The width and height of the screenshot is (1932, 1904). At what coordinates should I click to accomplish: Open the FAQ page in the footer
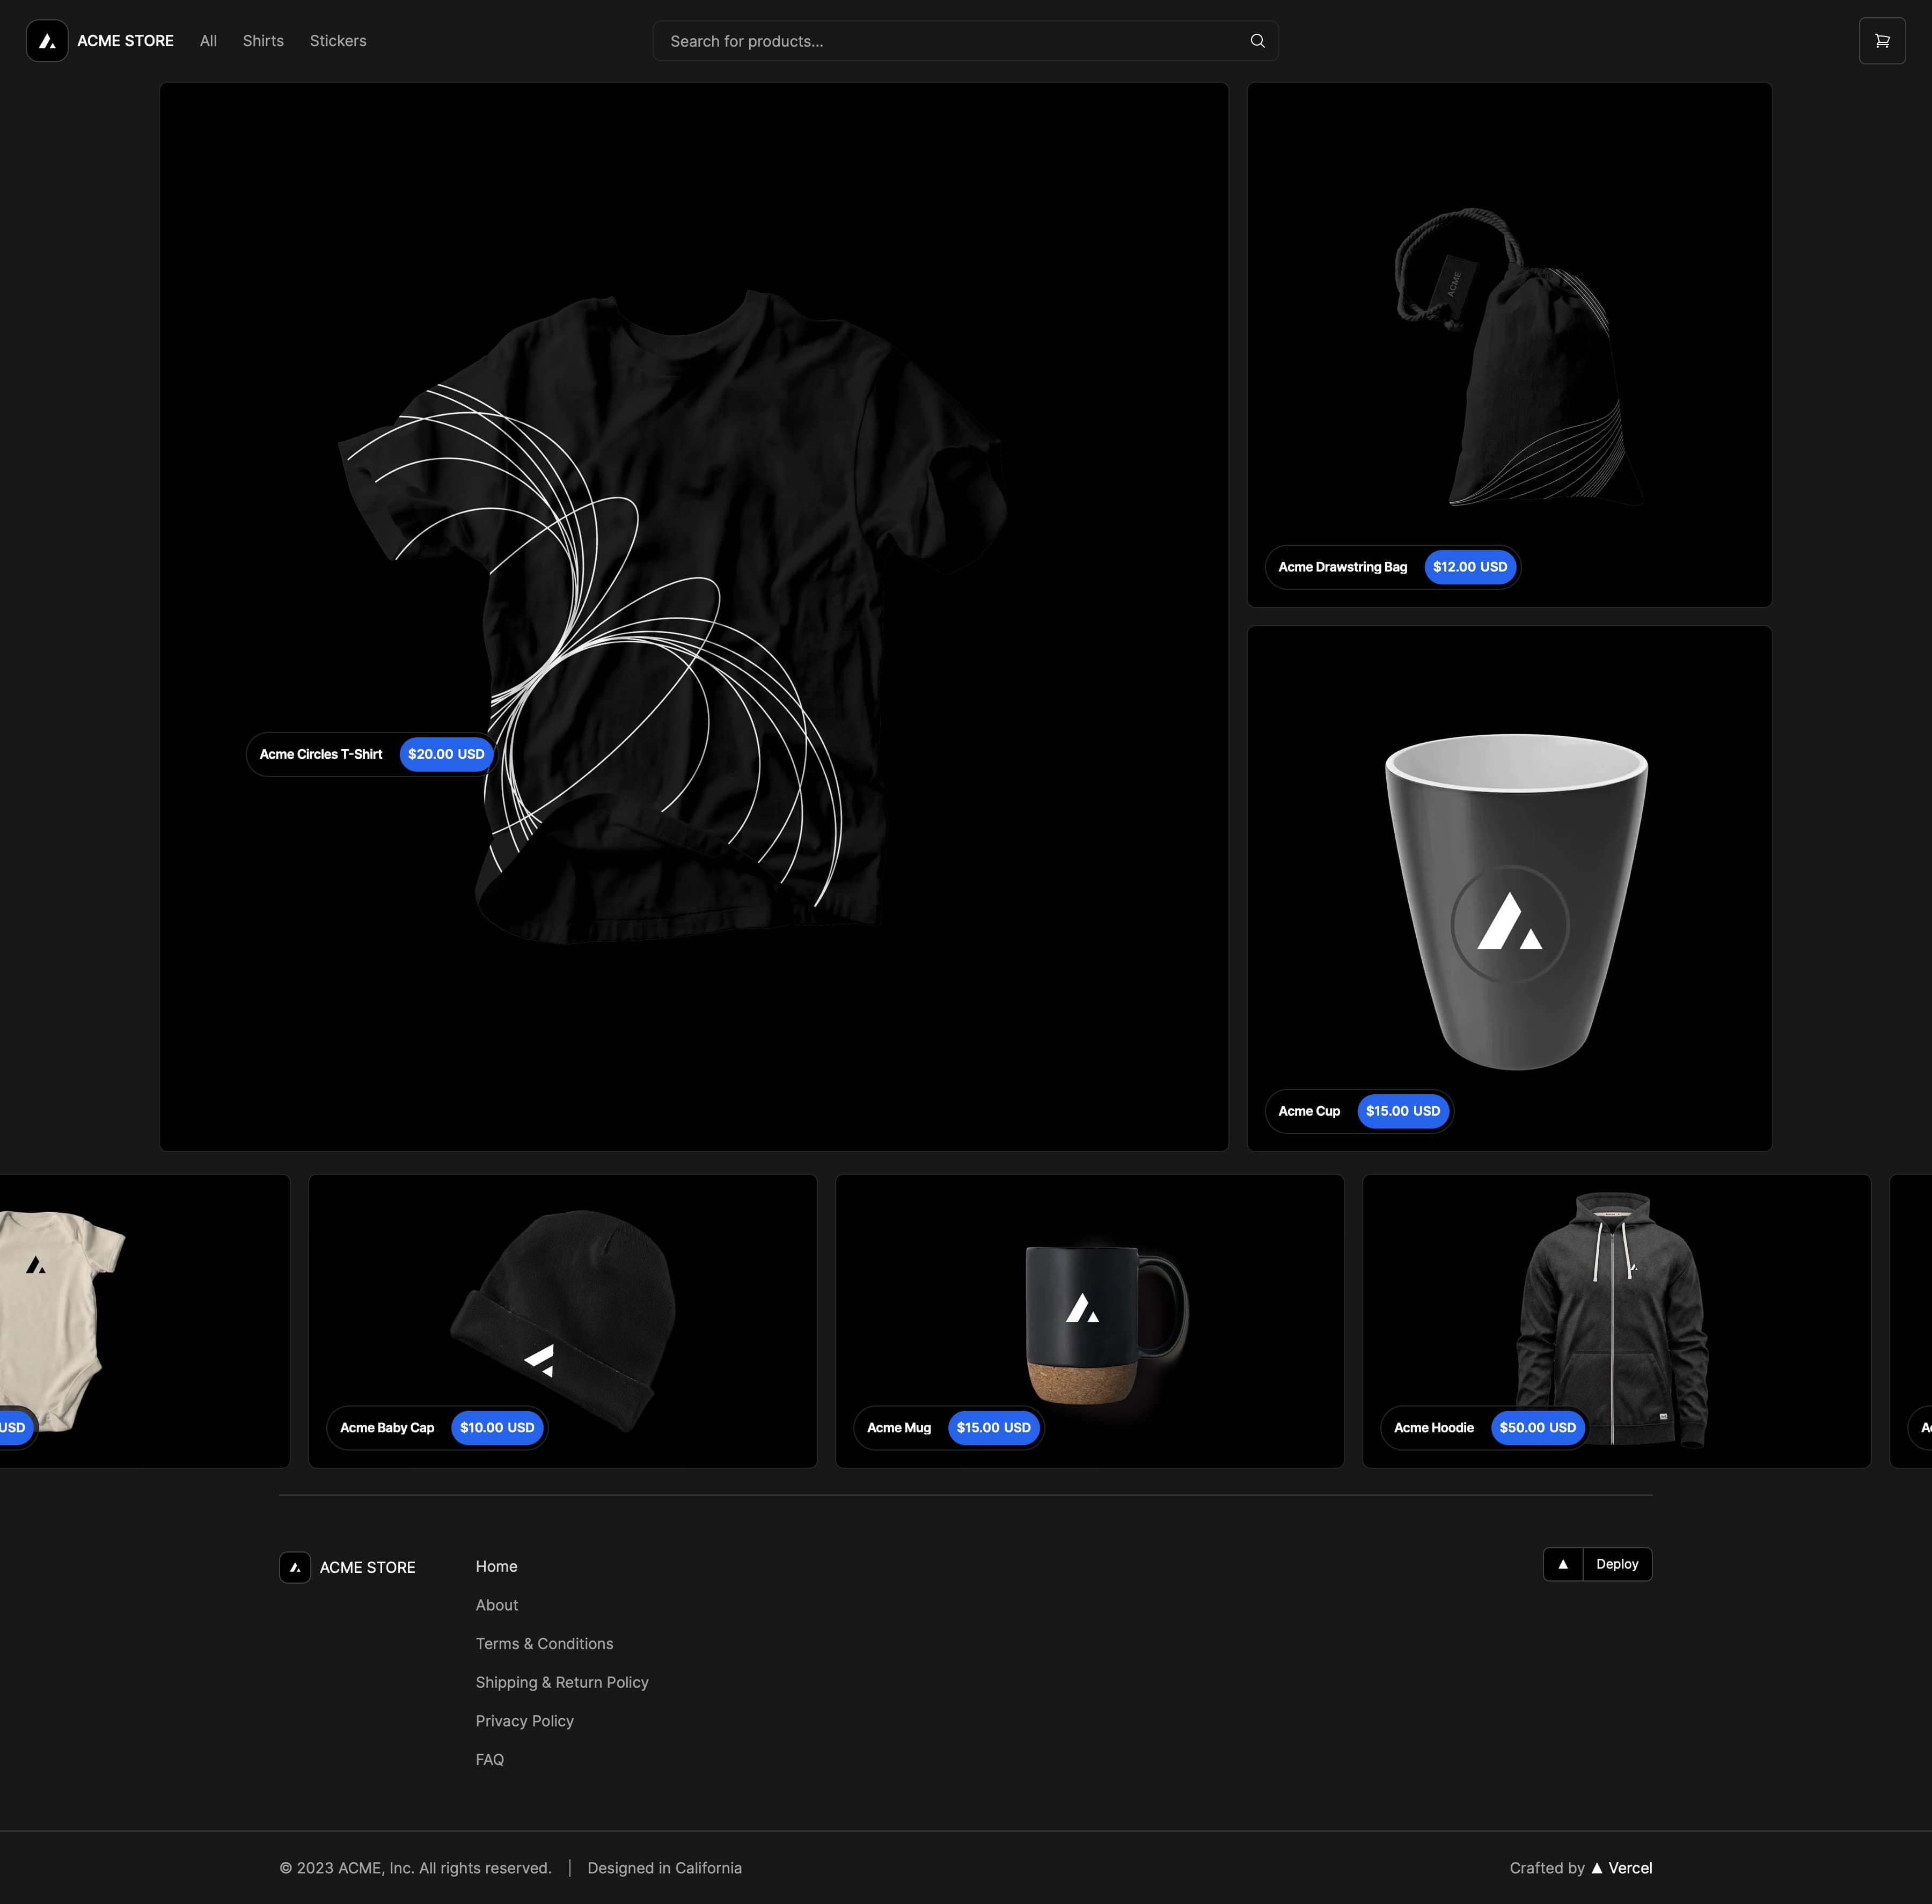(490, 1759)
